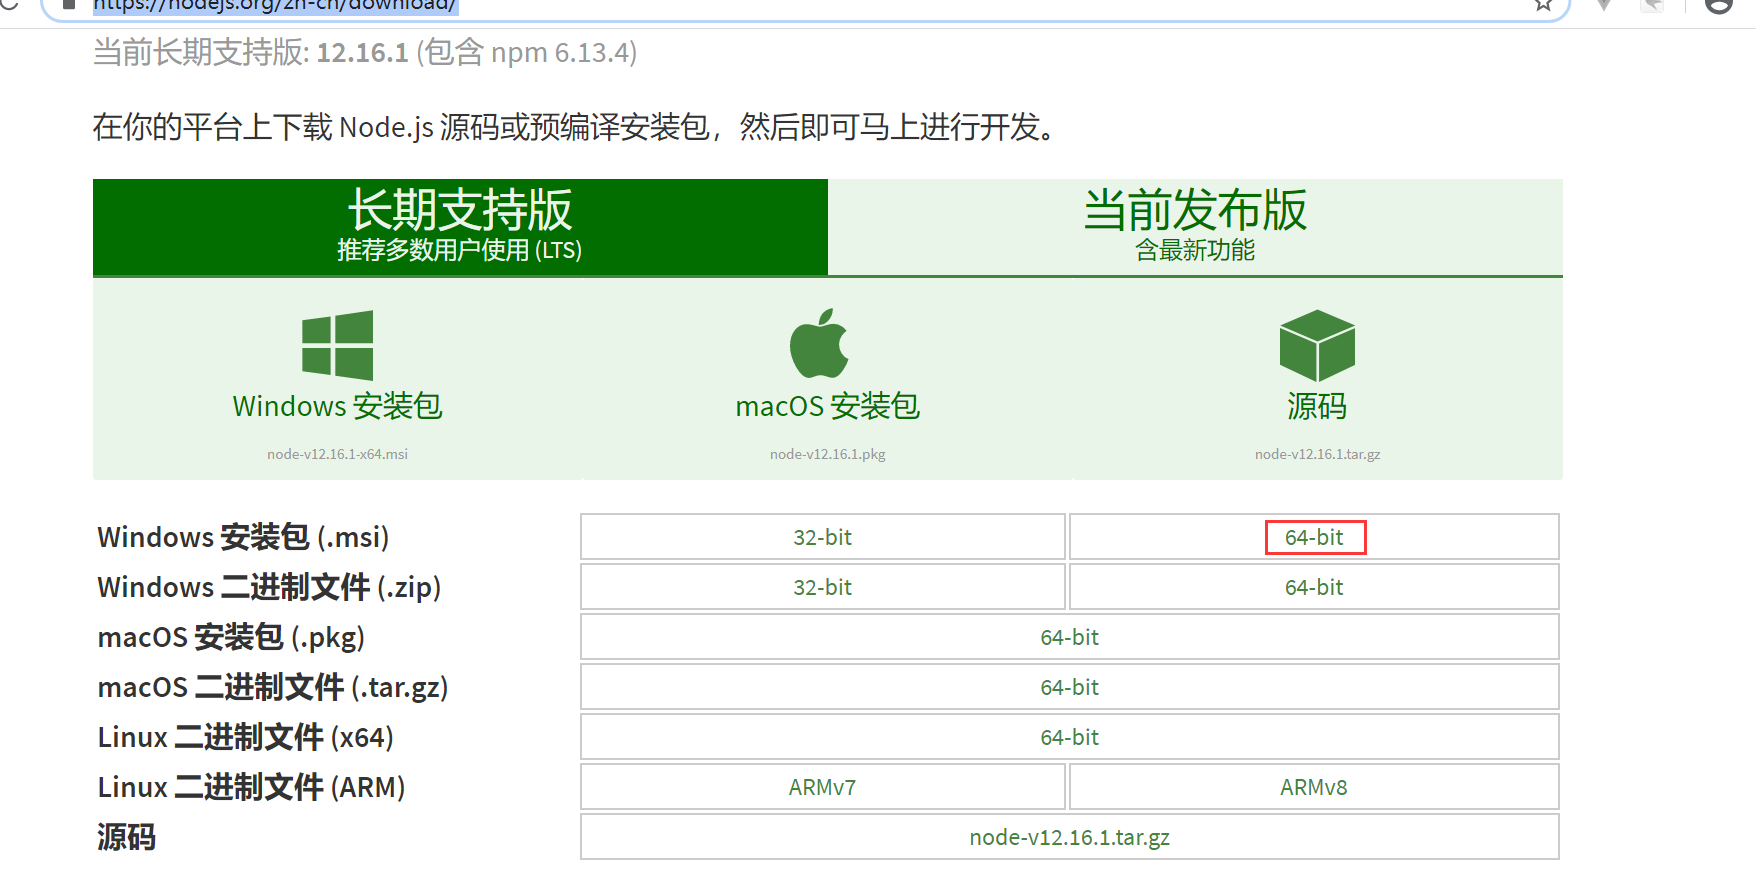The image size is (1756, 889).
Task: Open the macOS 安装包 download link
Action: [x=828, y=406]
